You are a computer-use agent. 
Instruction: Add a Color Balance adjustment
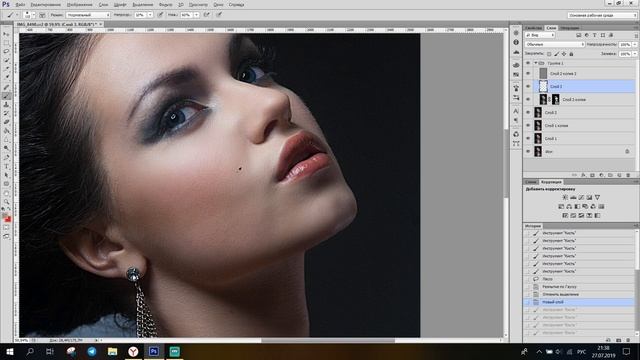(x=569, y=207)
